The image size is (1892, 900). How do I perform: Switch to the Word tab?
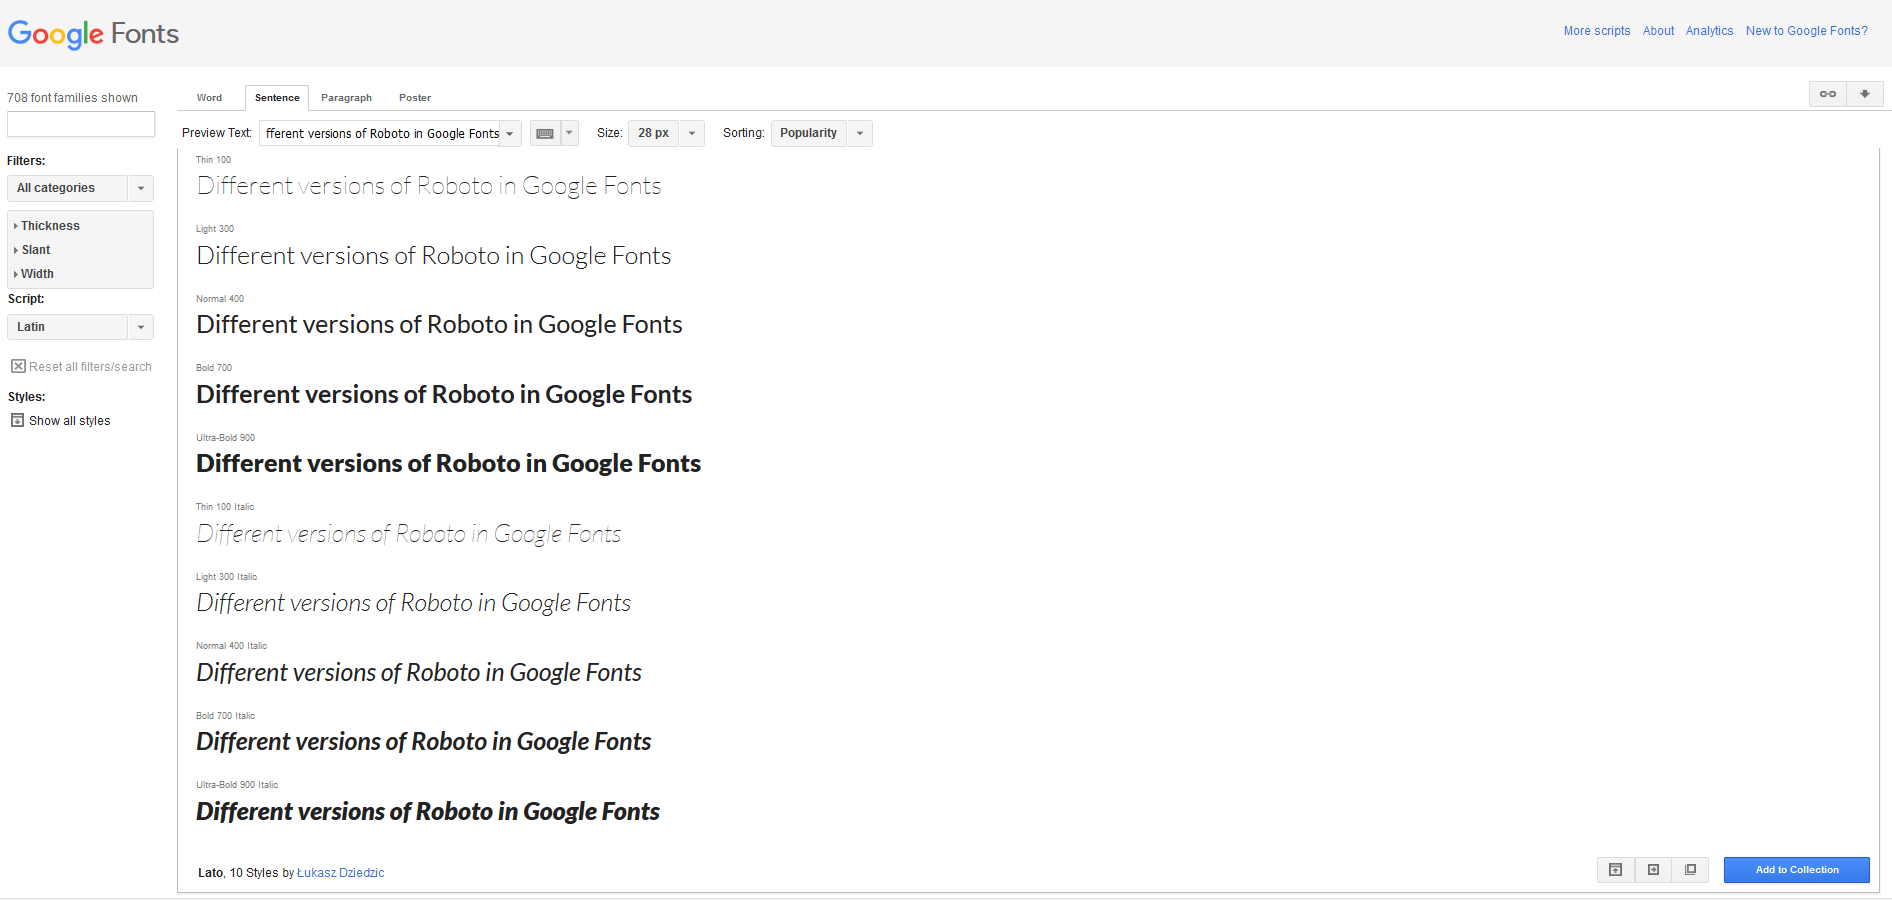[209, 98]
